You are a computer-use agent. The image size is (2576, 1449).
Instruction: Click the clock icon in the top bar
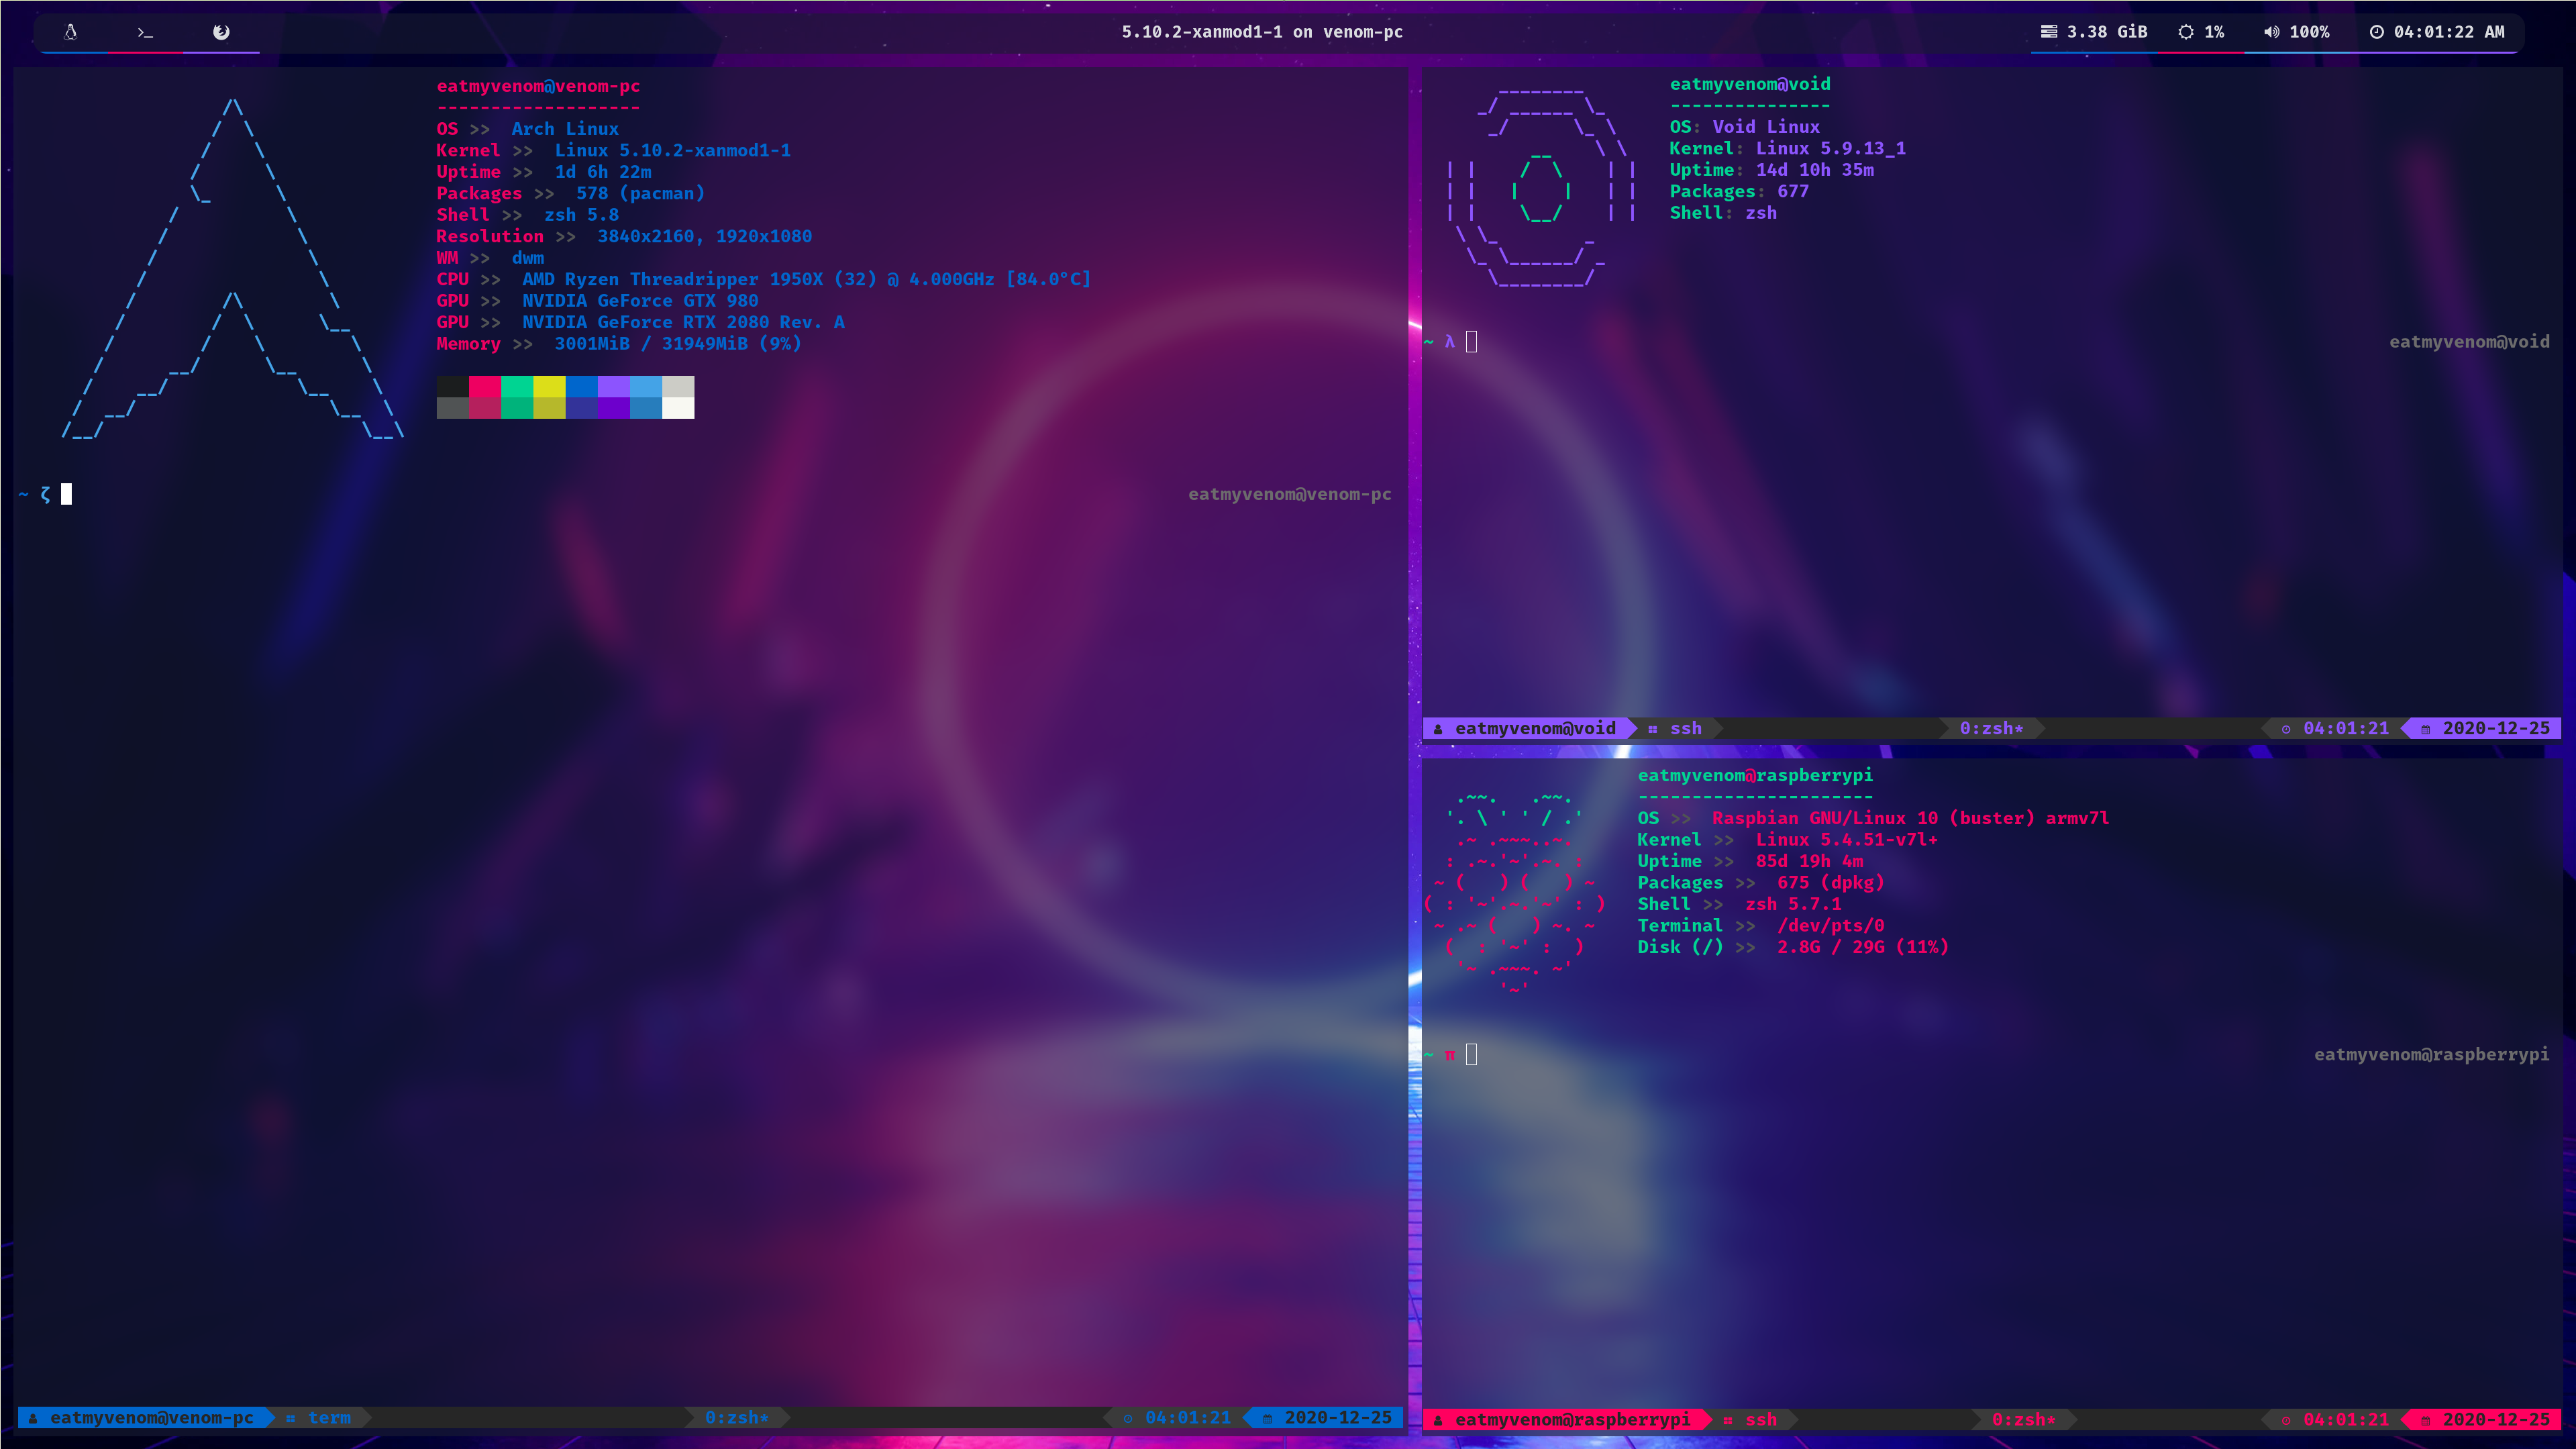point(2377,32)
